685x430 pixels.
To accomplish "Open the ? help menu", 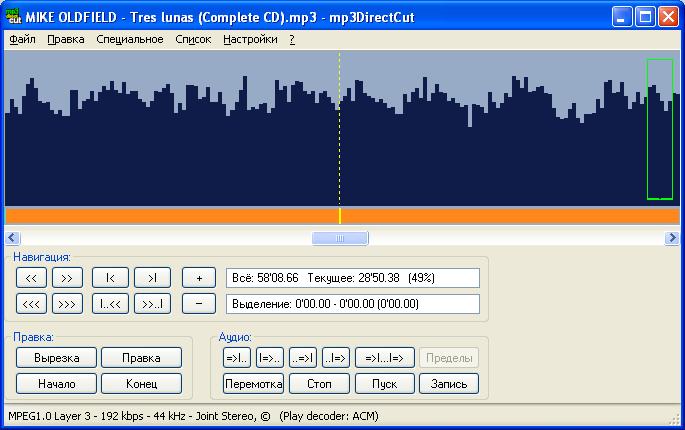I will coord(292,40).
